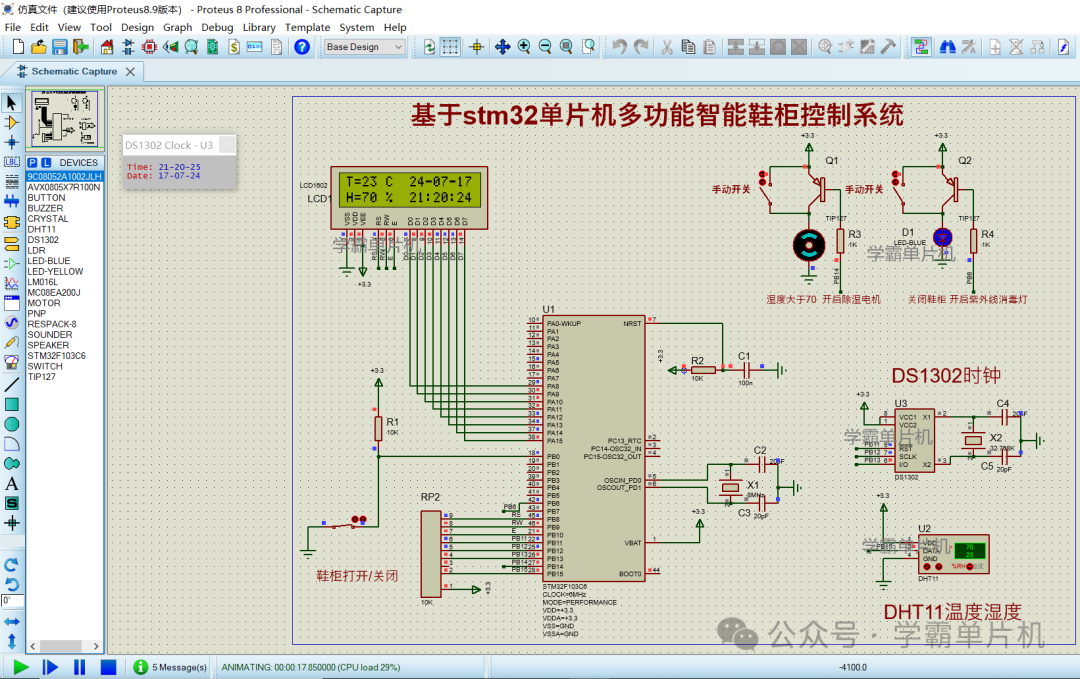This screenshot has height=679, width=1080.
Task: Click the Decompose hammer icon
Action: (889, 47)
